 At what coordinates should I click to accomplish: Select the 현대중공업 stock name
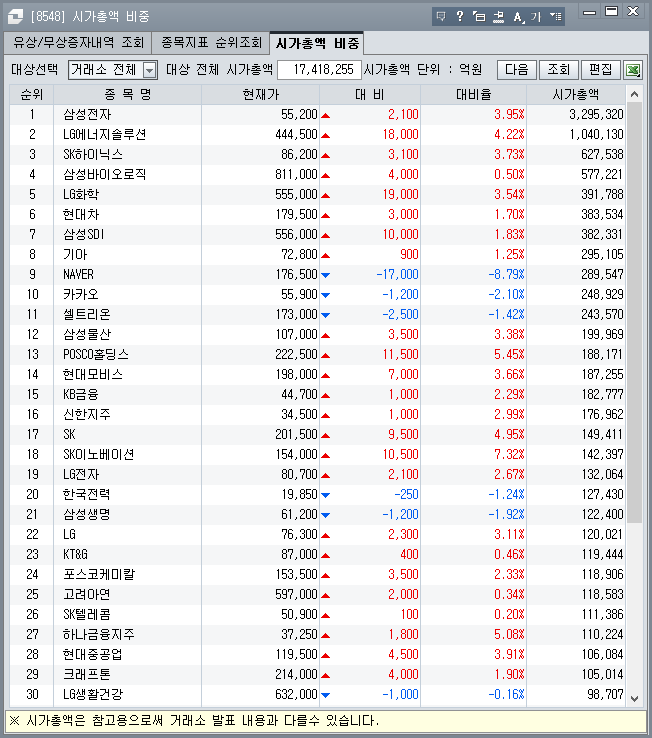pos(93,655)
